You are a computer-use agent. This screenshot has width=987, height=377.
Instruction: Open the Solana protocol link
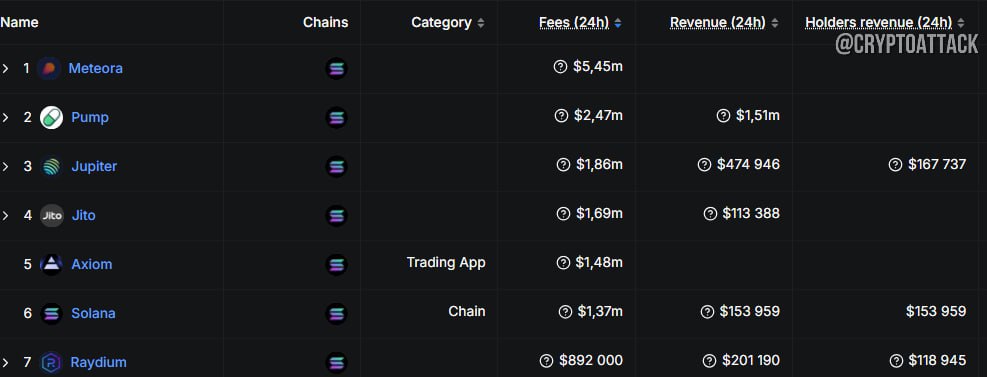[x=93, y=313]
